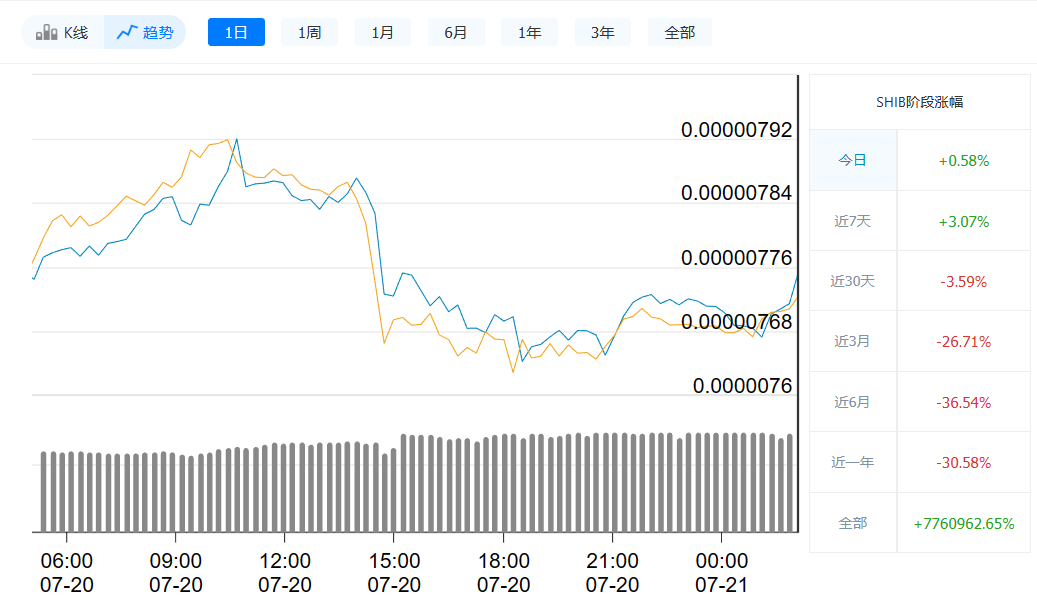1037x611 pixels.
Task: Show the 1月 chart range
Action: click(382, 33)
